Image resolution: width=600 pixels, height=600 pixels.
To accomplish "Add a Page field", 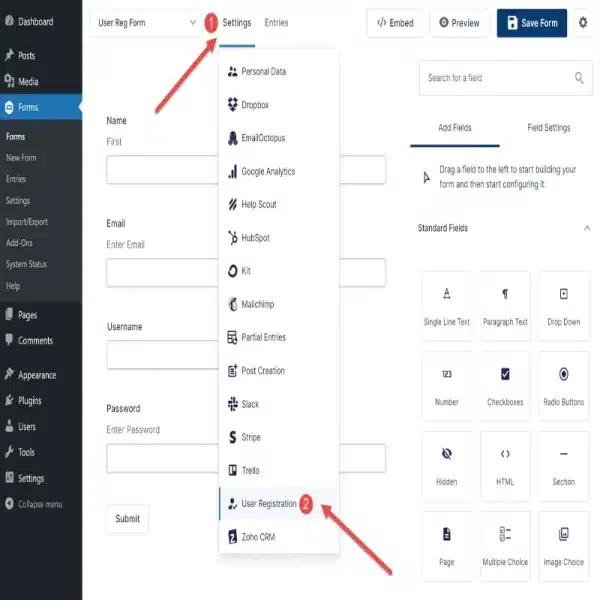I will click(x=447, y=546).
